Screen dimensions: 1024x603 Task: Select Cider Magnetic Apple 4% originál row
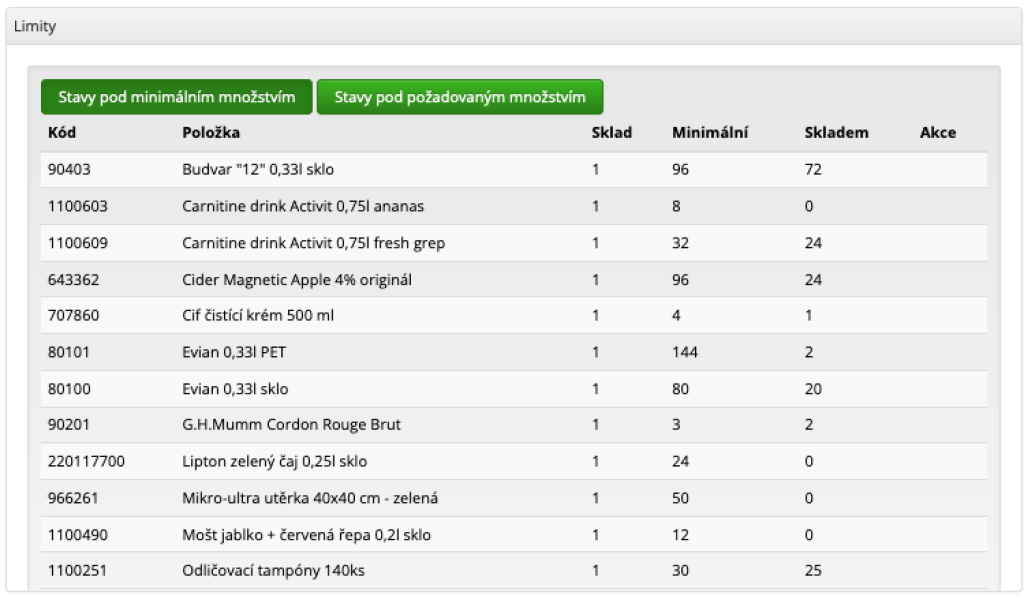coord(297,280)
